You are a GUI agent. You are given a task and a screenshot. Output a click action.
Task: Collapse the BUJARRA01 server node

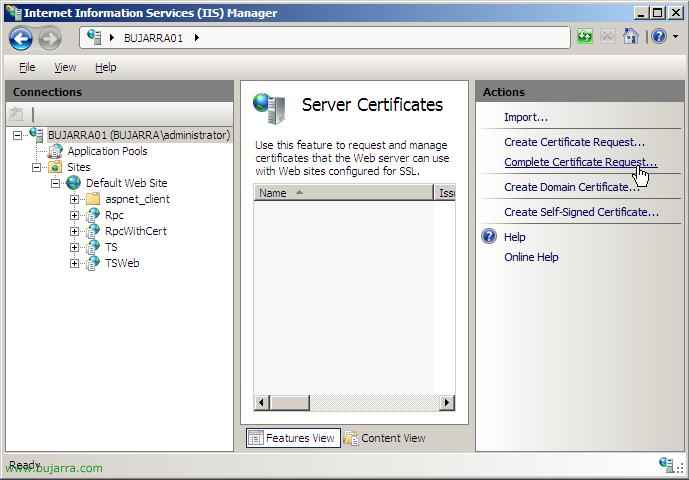[17, 135]
